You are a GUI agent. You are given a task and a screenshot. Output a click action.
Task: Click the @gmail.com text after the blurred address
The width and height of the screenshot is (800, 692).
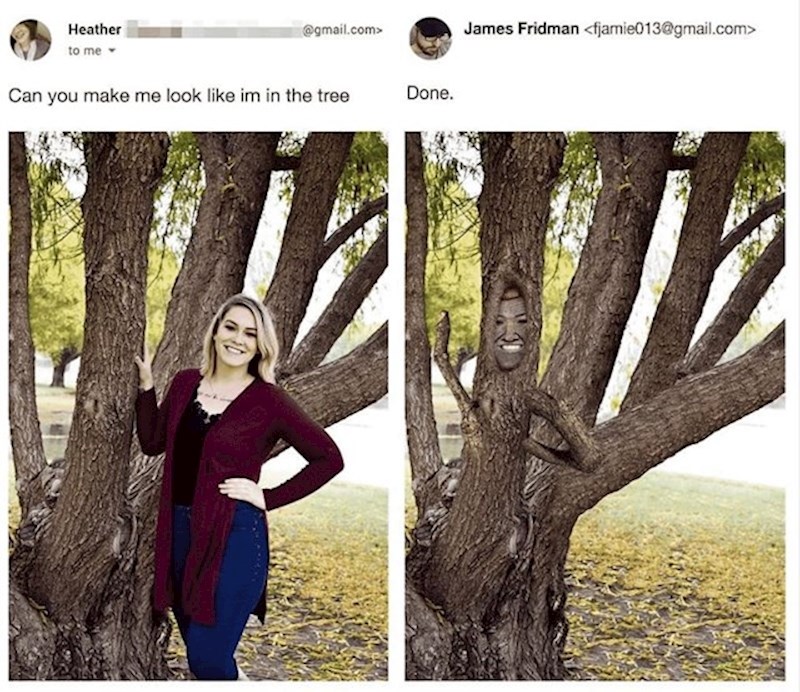(x=342, y=30)
